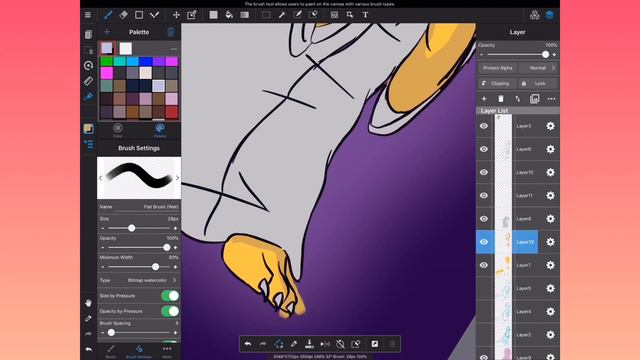Select the Move tool crosshair
Viewport: 640px width, 360px height.
click(x=176, y=15)
